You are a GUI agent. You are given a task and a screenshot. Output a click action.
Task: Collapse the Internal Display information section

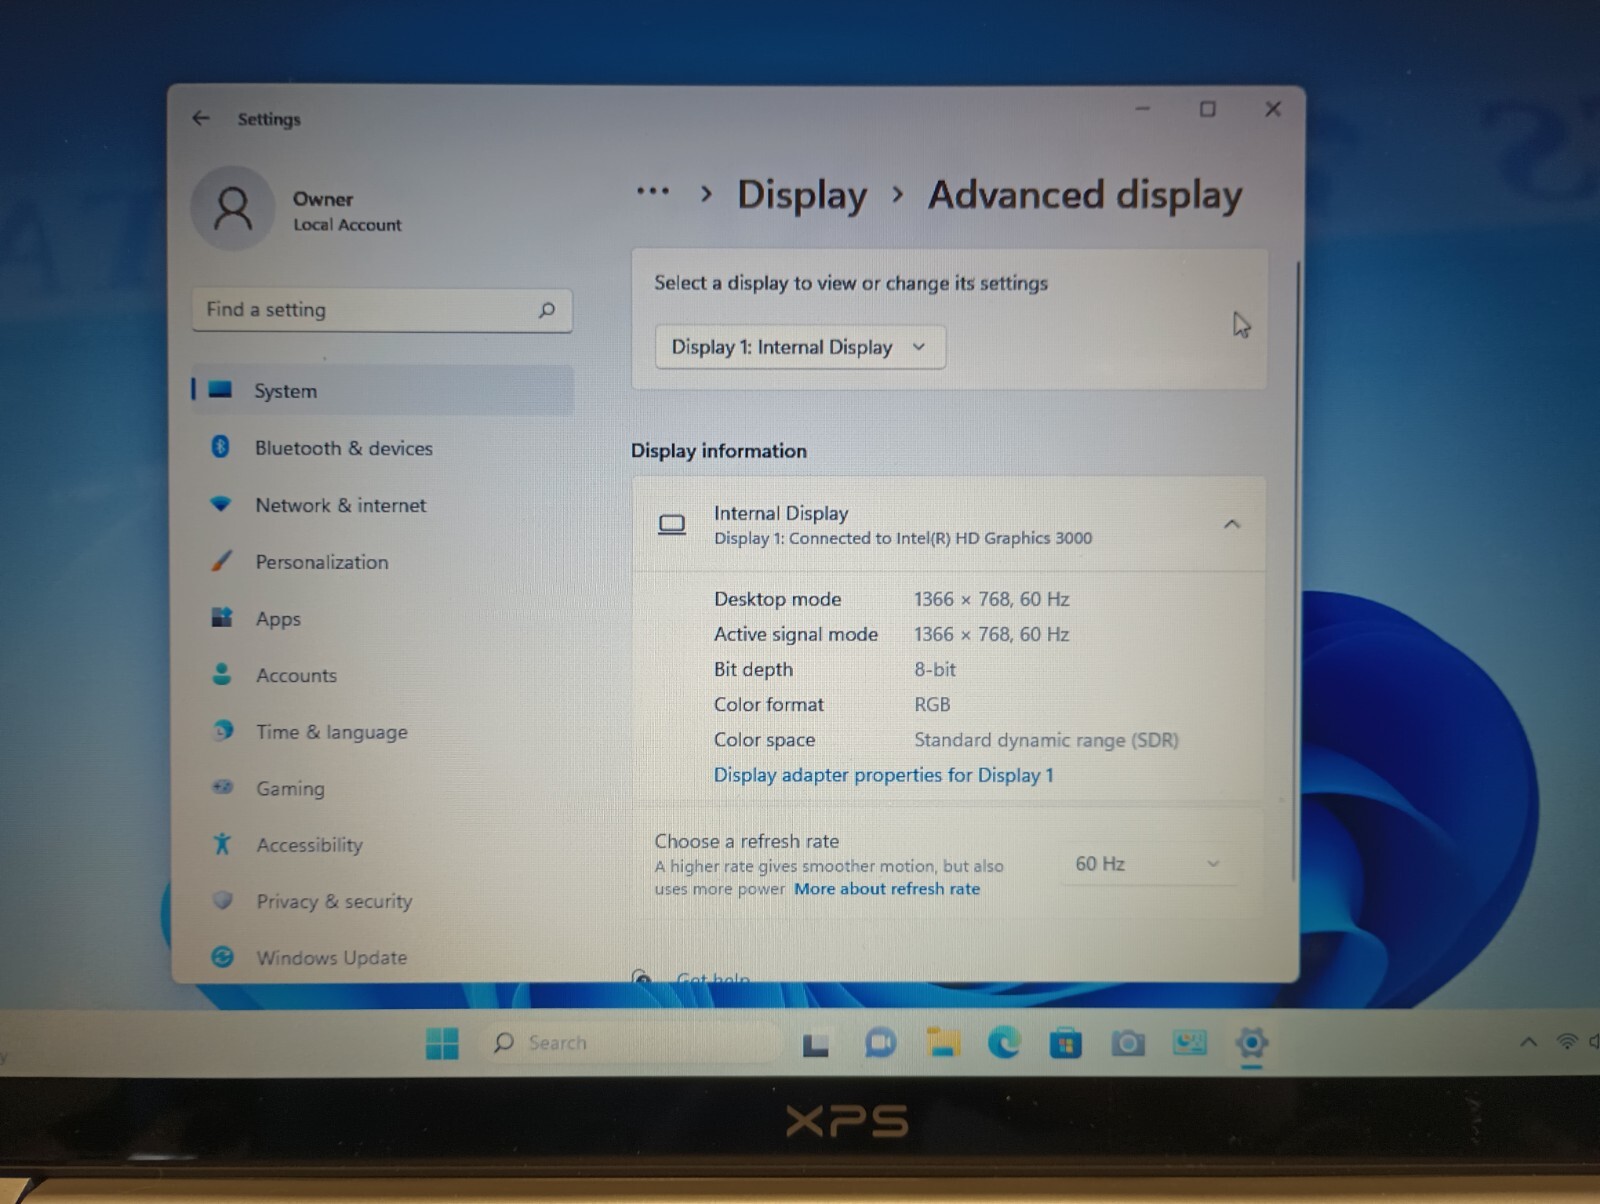point(1232,524)
